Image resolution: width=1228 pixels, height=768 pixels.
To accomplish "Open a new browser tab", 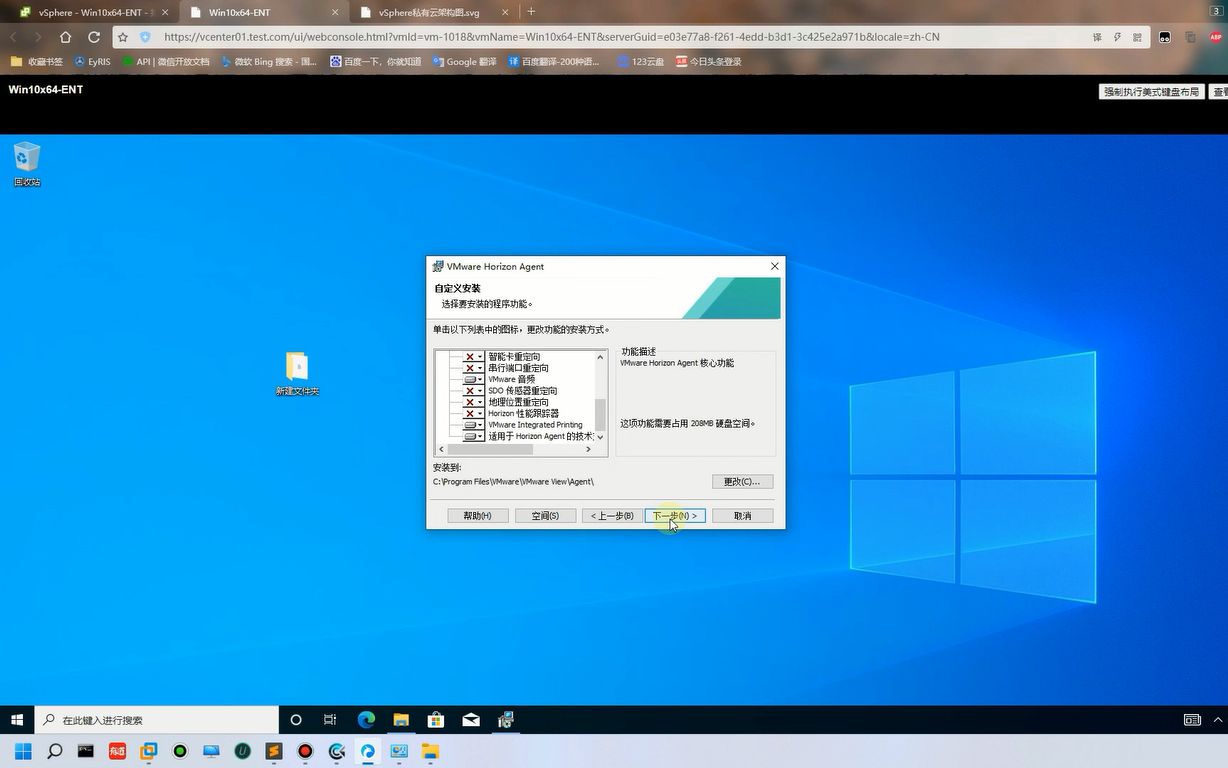I will [531, 12].
